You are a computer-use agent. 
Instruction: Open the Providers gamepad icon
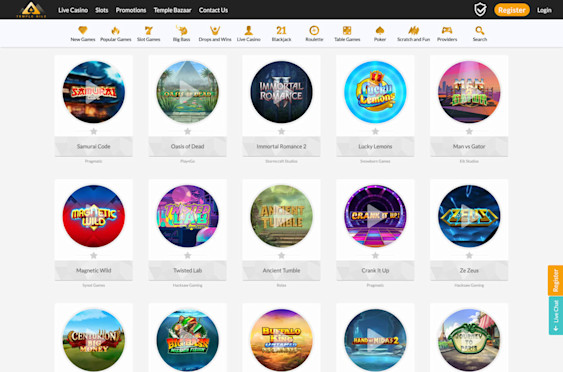(x=447, y=31)
